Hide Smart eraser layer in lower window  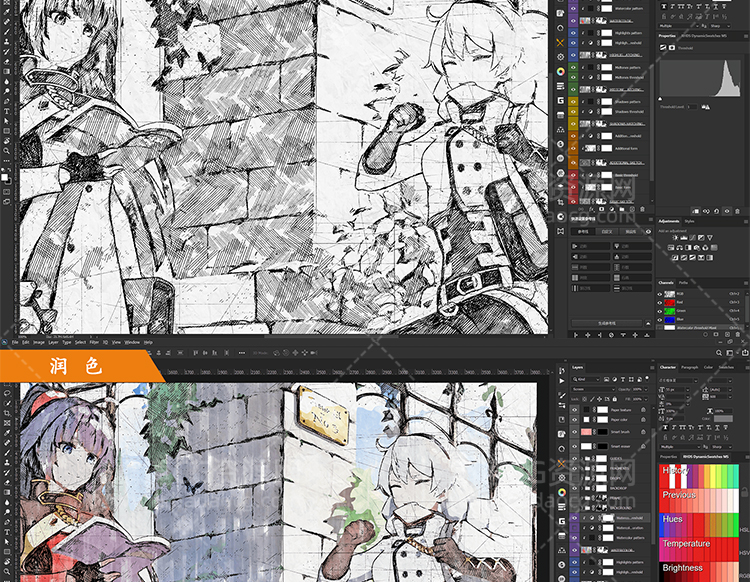[x=574, y=446]
